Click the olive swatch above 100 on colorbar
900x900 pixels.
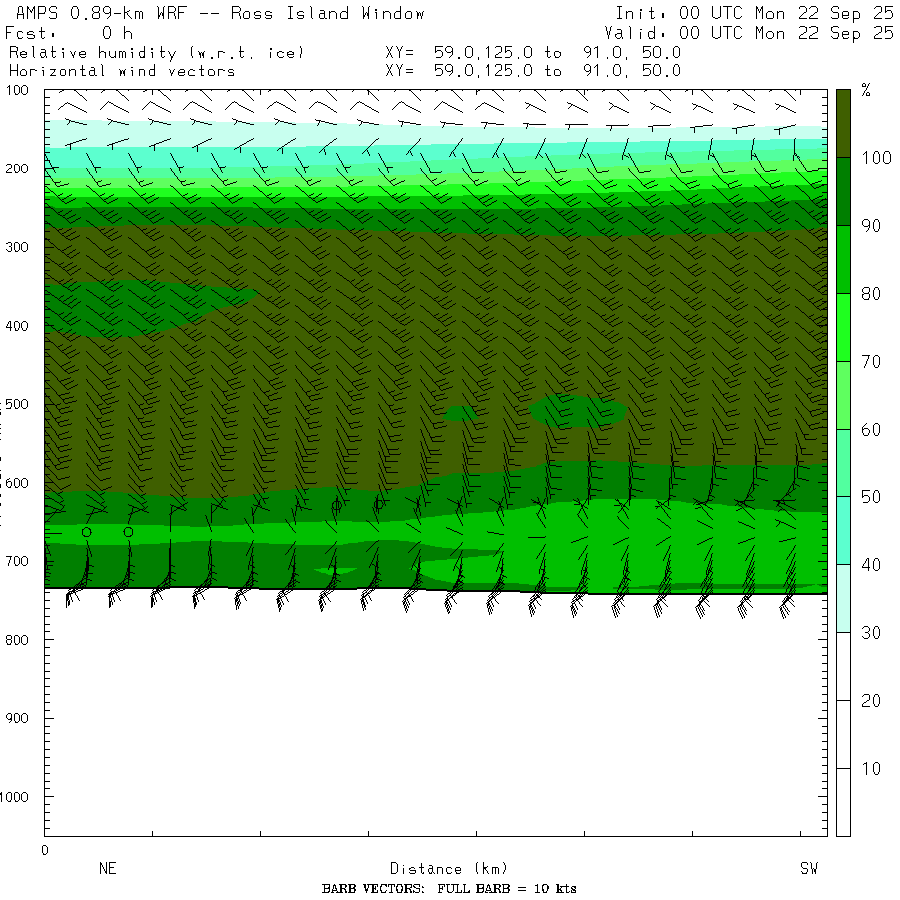843,123
